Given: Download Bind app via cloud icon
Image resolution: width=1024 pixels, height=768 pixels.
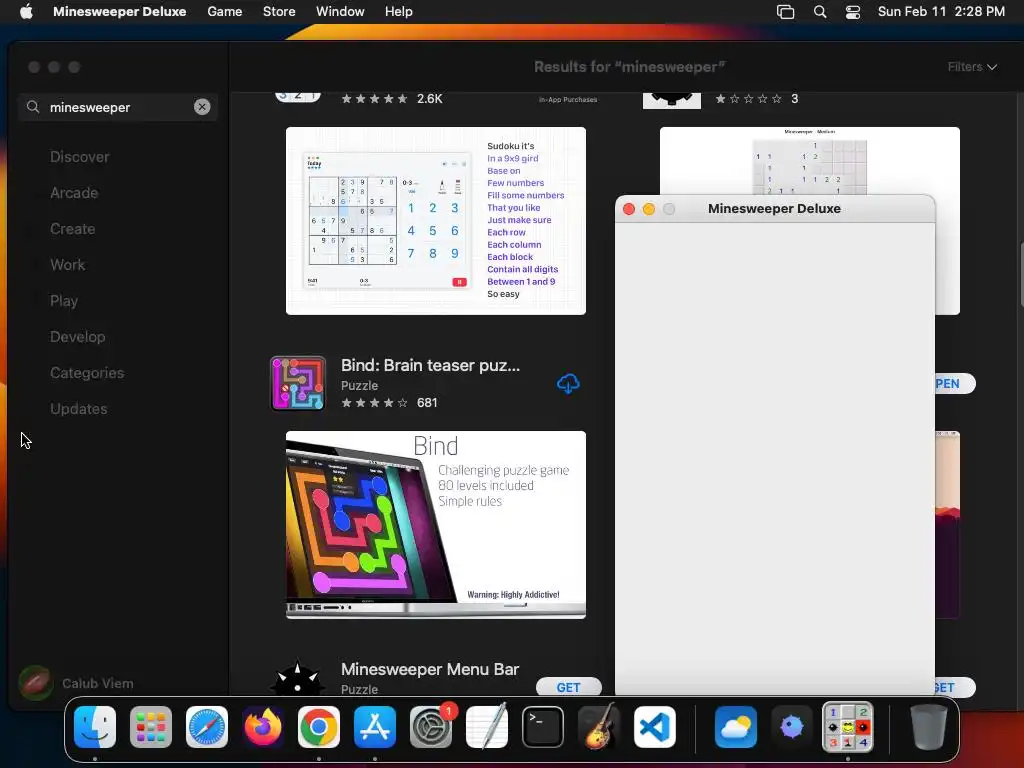Looking at the screenshot, I should click(x=568, y=383).
